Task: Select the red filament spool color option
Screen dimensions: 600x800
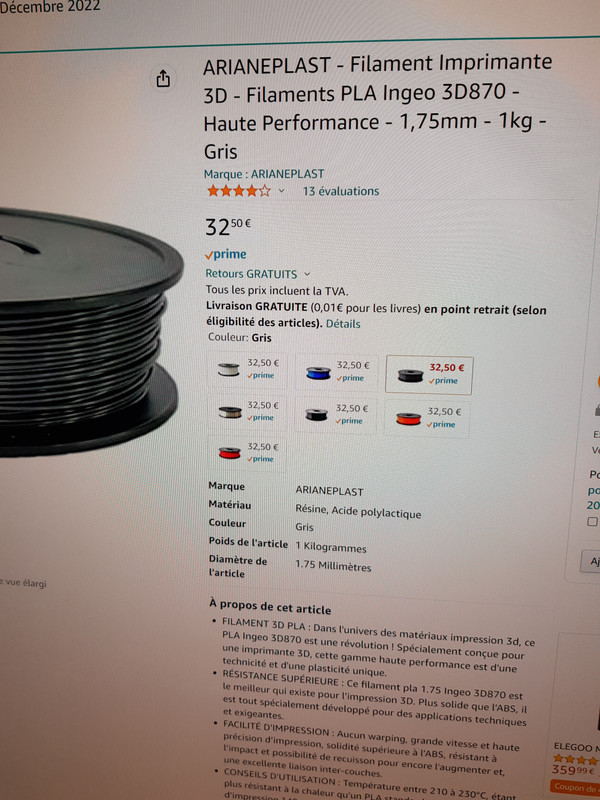Action: pos(247,453)
